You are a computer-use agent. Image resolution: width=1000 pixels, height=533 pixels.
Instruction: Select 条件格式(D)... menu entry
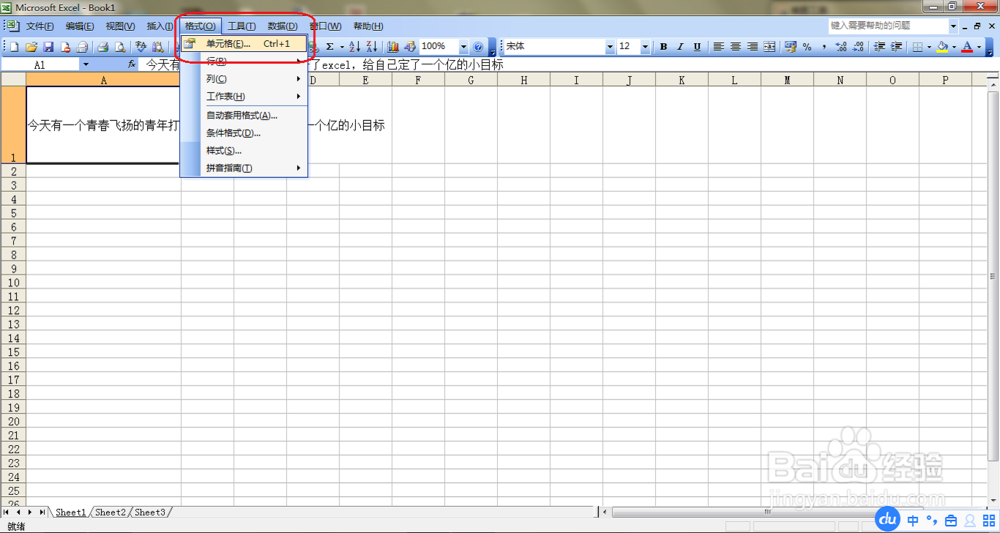click(x=244, y=133)
